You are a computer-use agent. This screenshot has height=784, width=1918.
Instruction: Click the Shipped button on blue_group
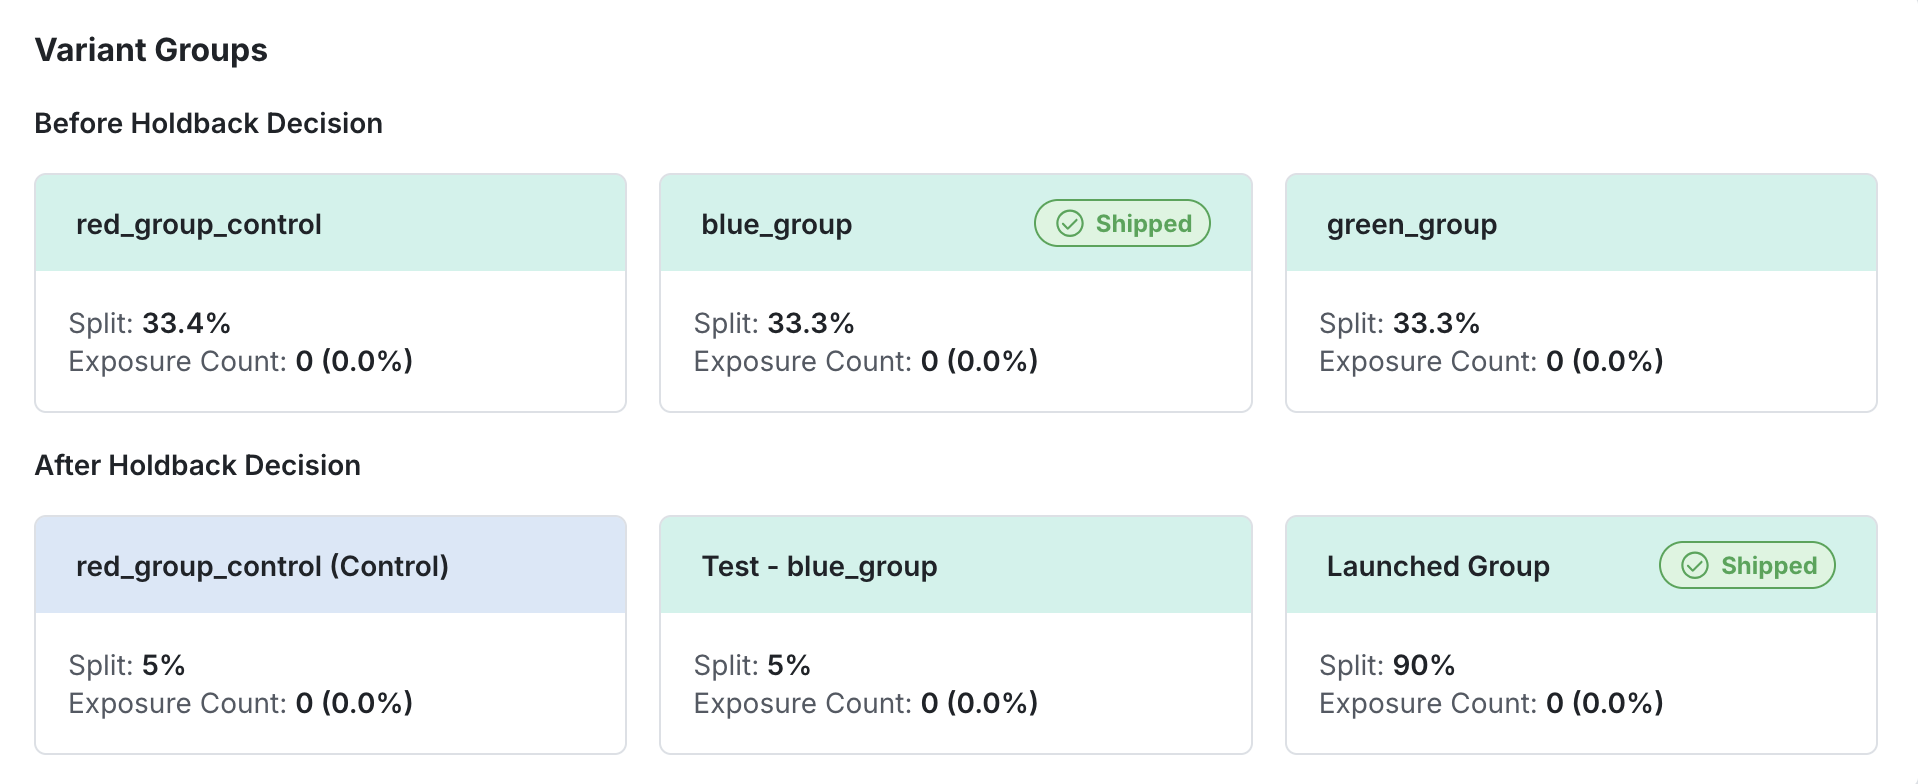pos(1121,223)
